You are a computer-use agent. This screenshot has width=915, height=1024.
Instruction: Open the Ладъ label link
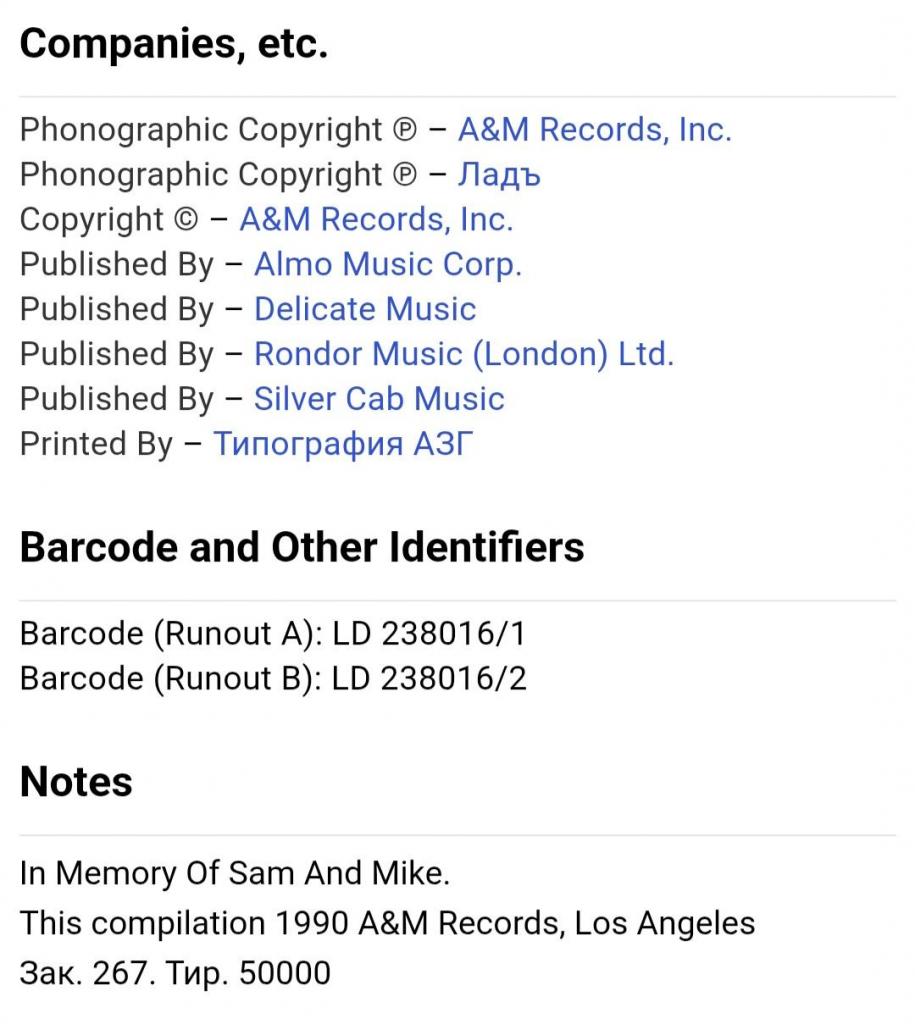(499, 175)
